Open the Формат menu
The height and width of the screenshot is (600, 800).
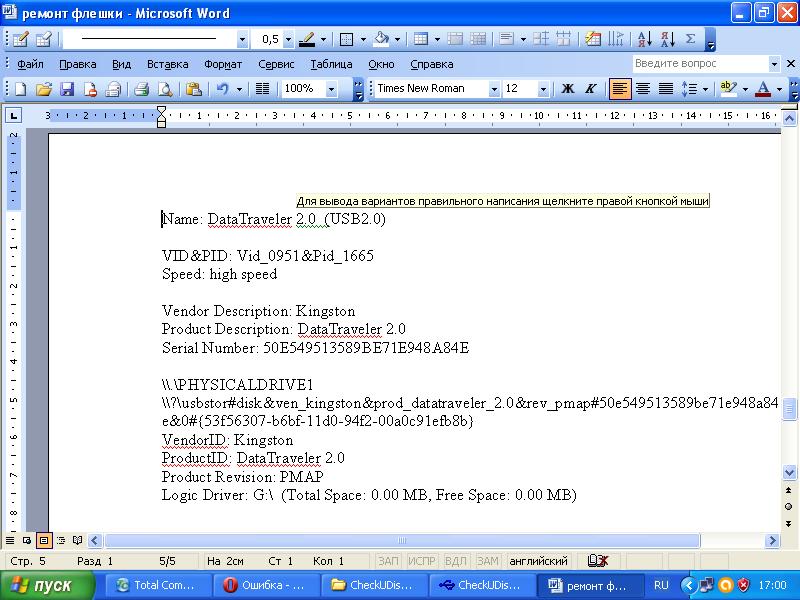coord(223,64)
